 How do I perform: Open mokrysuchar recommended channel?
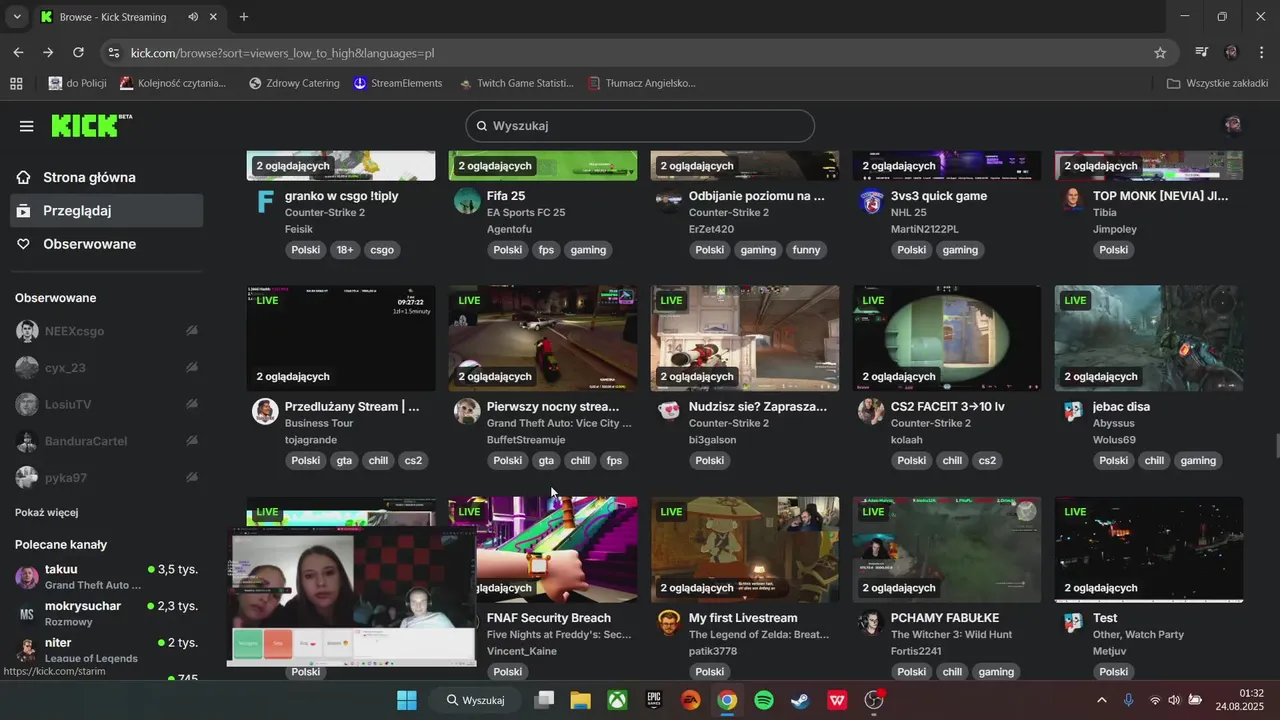point(107,613)
